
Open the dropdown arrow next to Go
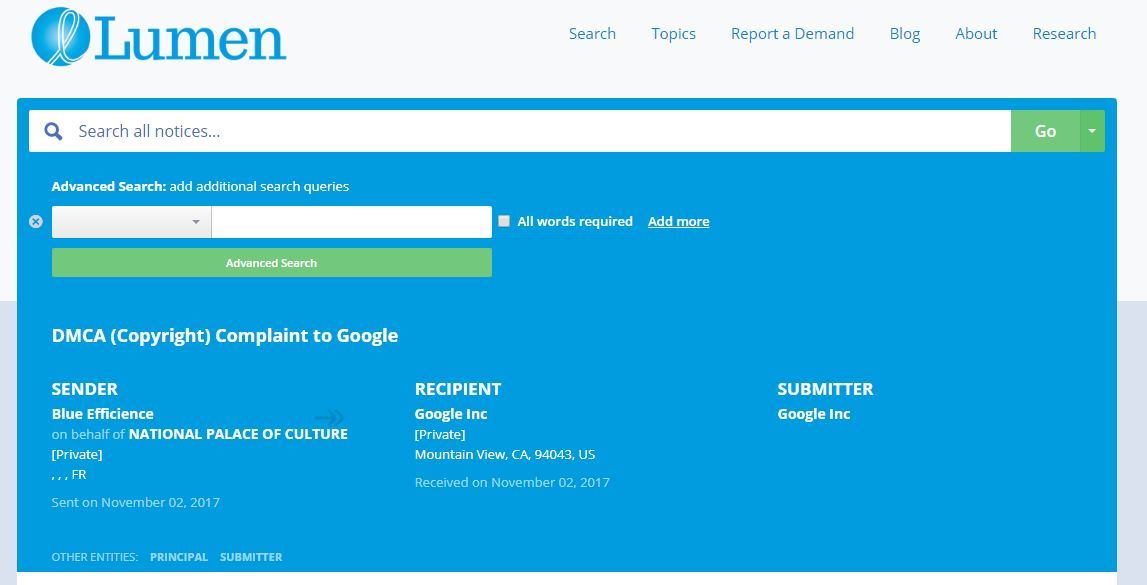tap(1092, 132)
